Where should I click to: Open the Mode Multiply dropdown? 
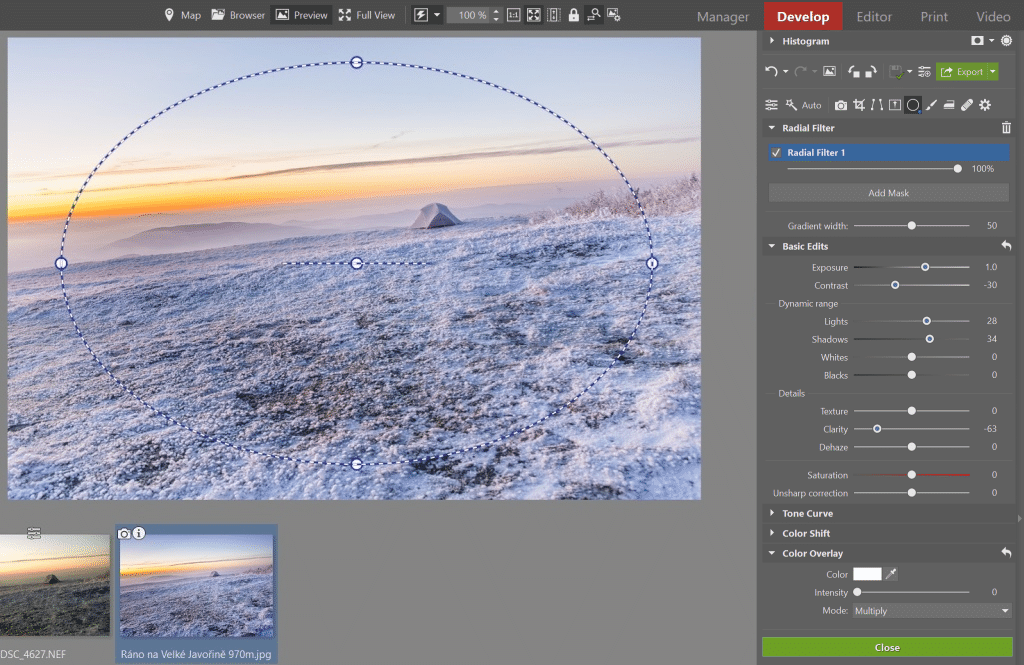click(931, 610)
